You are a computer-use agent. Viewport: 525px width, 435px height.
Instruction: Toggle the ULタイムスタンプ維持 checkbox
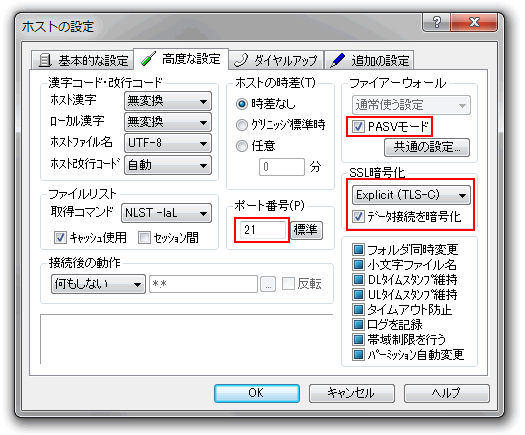(x=358, y=294)
